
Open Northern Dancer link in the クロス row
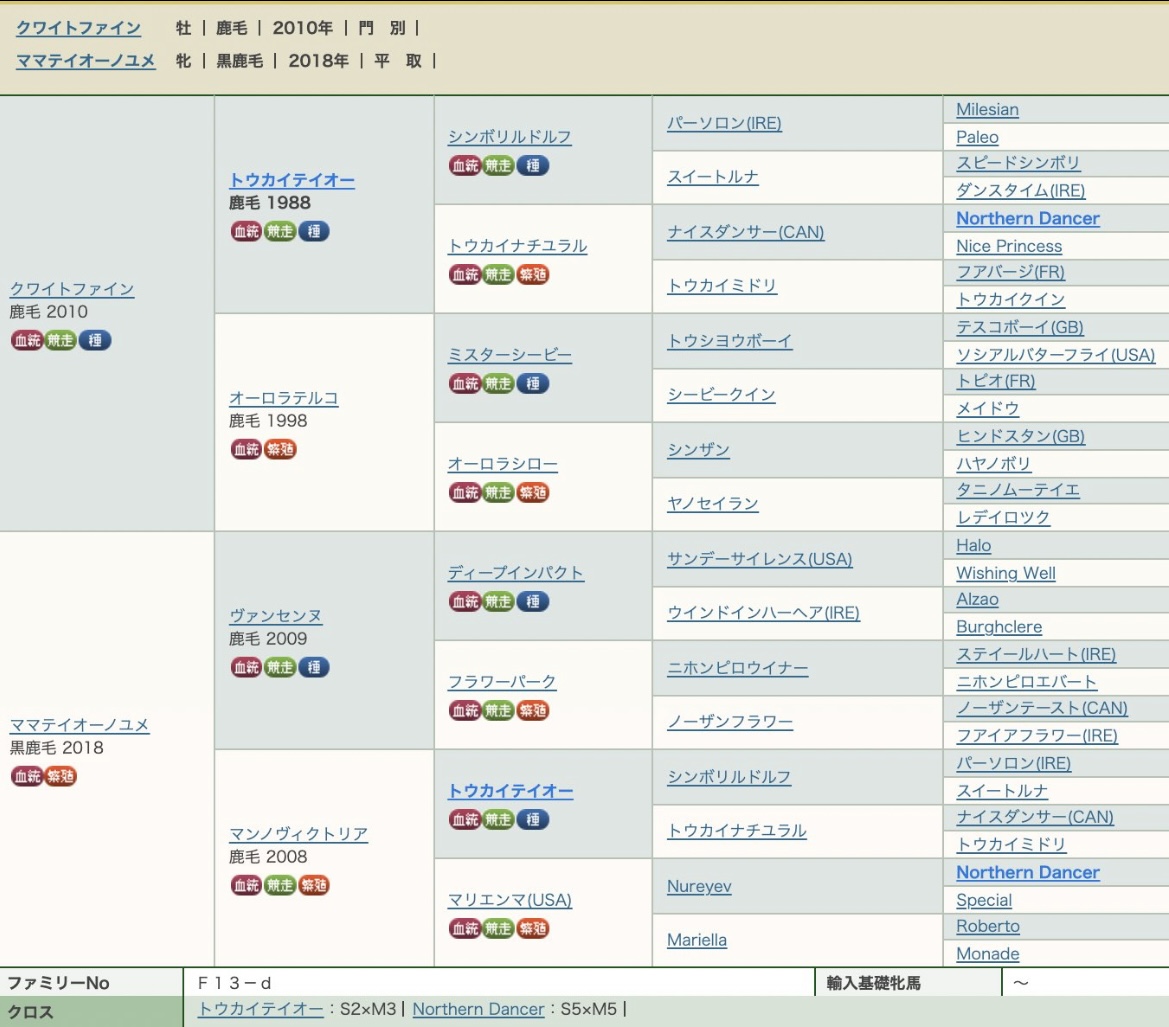point(478,1009)
